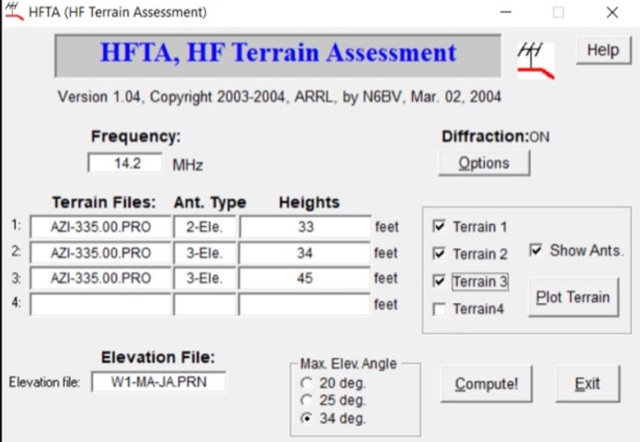The image size is (640, 442).
Task: Toggle the Terrain 1 checkbox
Action: [x=440, y=227]
